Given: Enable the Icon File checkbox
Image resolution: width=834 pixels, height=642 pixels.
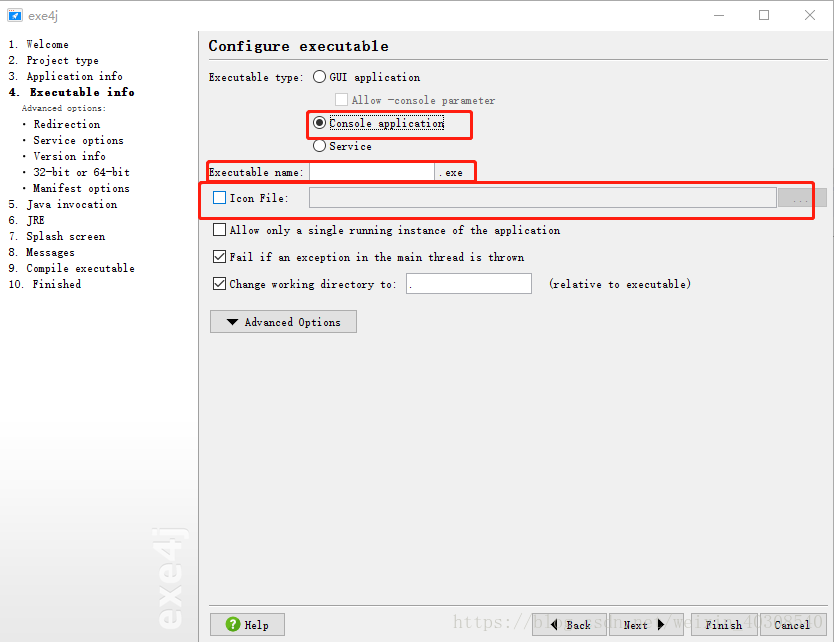Looking at the screenshot, I should click(x=219, y=198).
